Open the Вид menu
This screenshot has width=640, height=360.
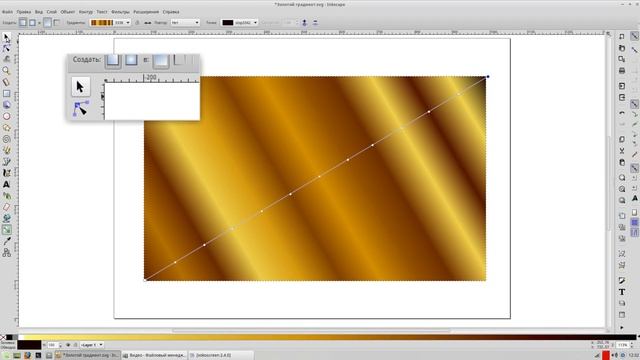tap(39, 12)
